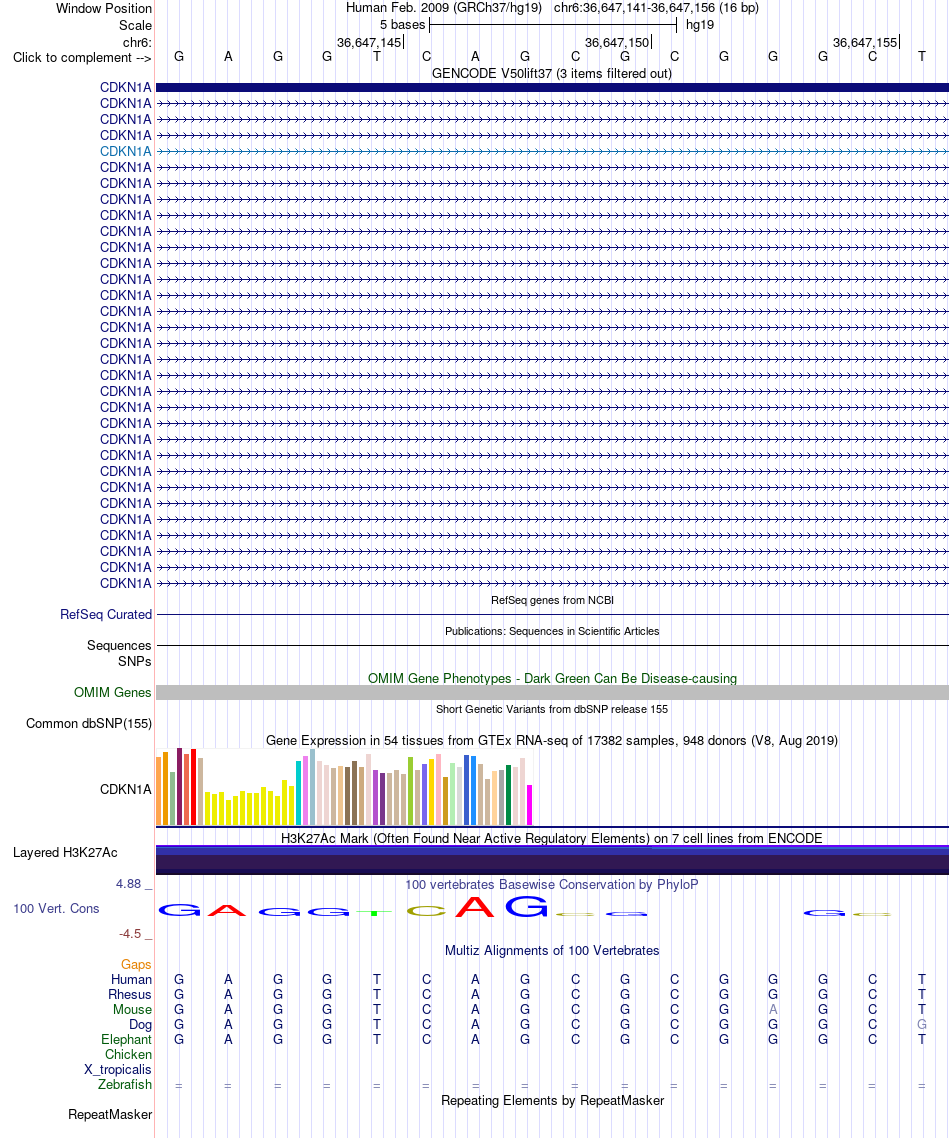Click the 'Mouse' alignment row label
The height and width of the screenshot is (1138, 950).
click(132, 1010)
